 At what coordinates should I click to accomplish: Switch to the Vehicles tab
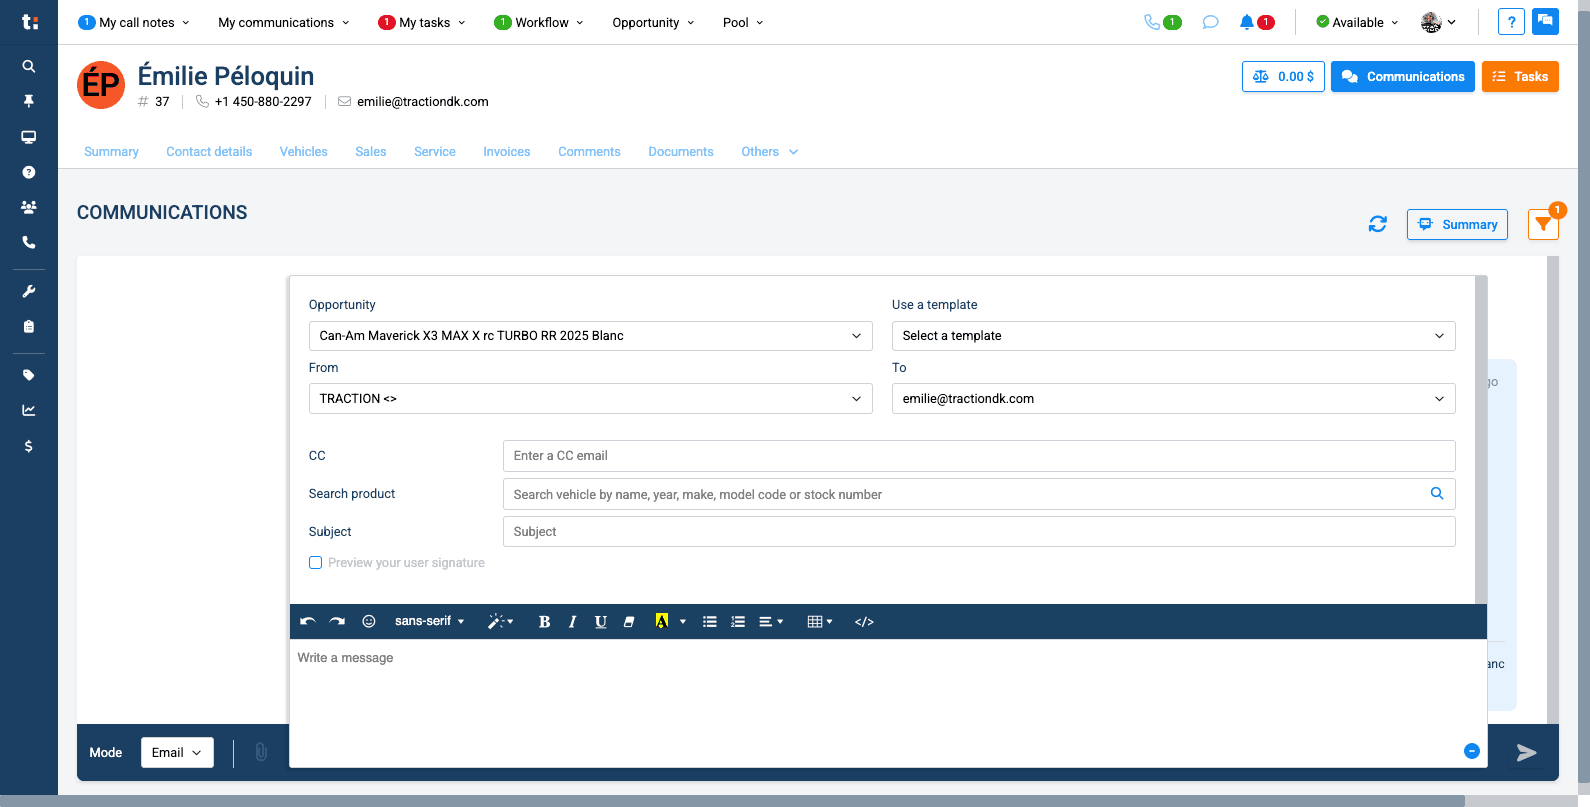(303, 152)
